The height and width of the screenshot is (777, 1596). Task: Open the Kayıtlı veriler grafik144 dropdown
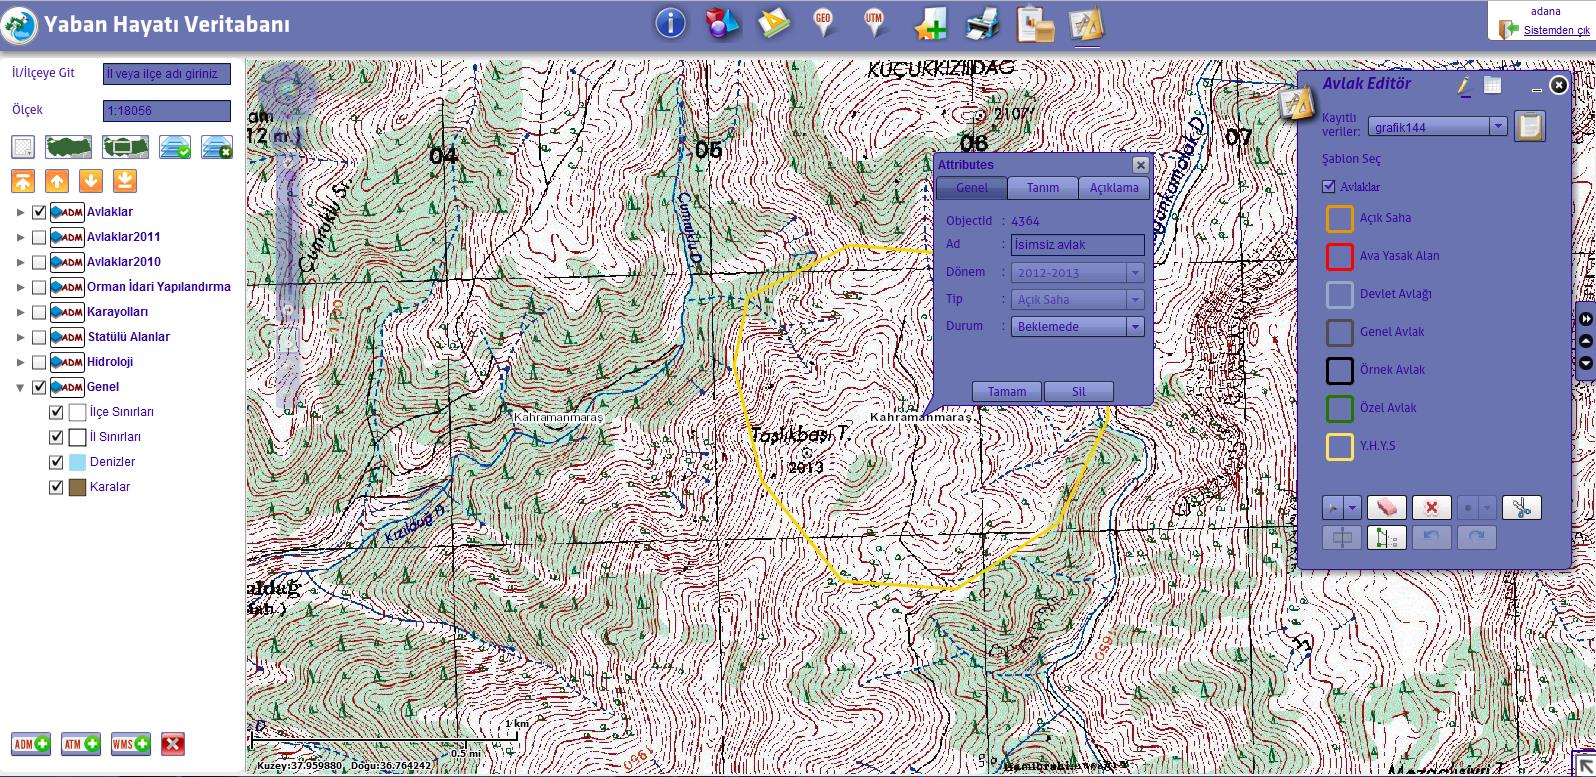pyautogui.click(x=1498, y=127)
